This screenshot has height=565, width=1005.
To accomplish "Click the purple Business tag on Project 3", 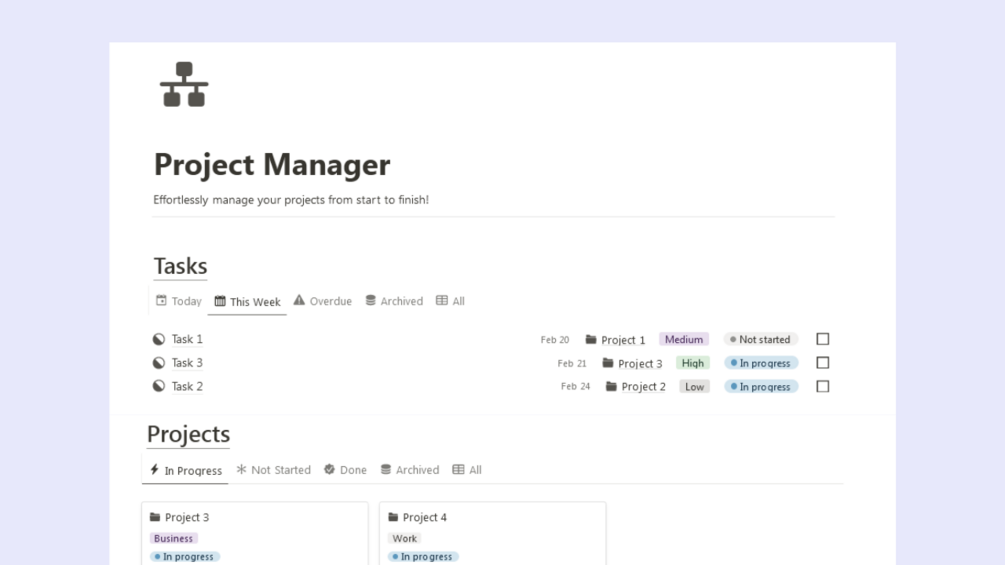I will click(x=174, y=538).
